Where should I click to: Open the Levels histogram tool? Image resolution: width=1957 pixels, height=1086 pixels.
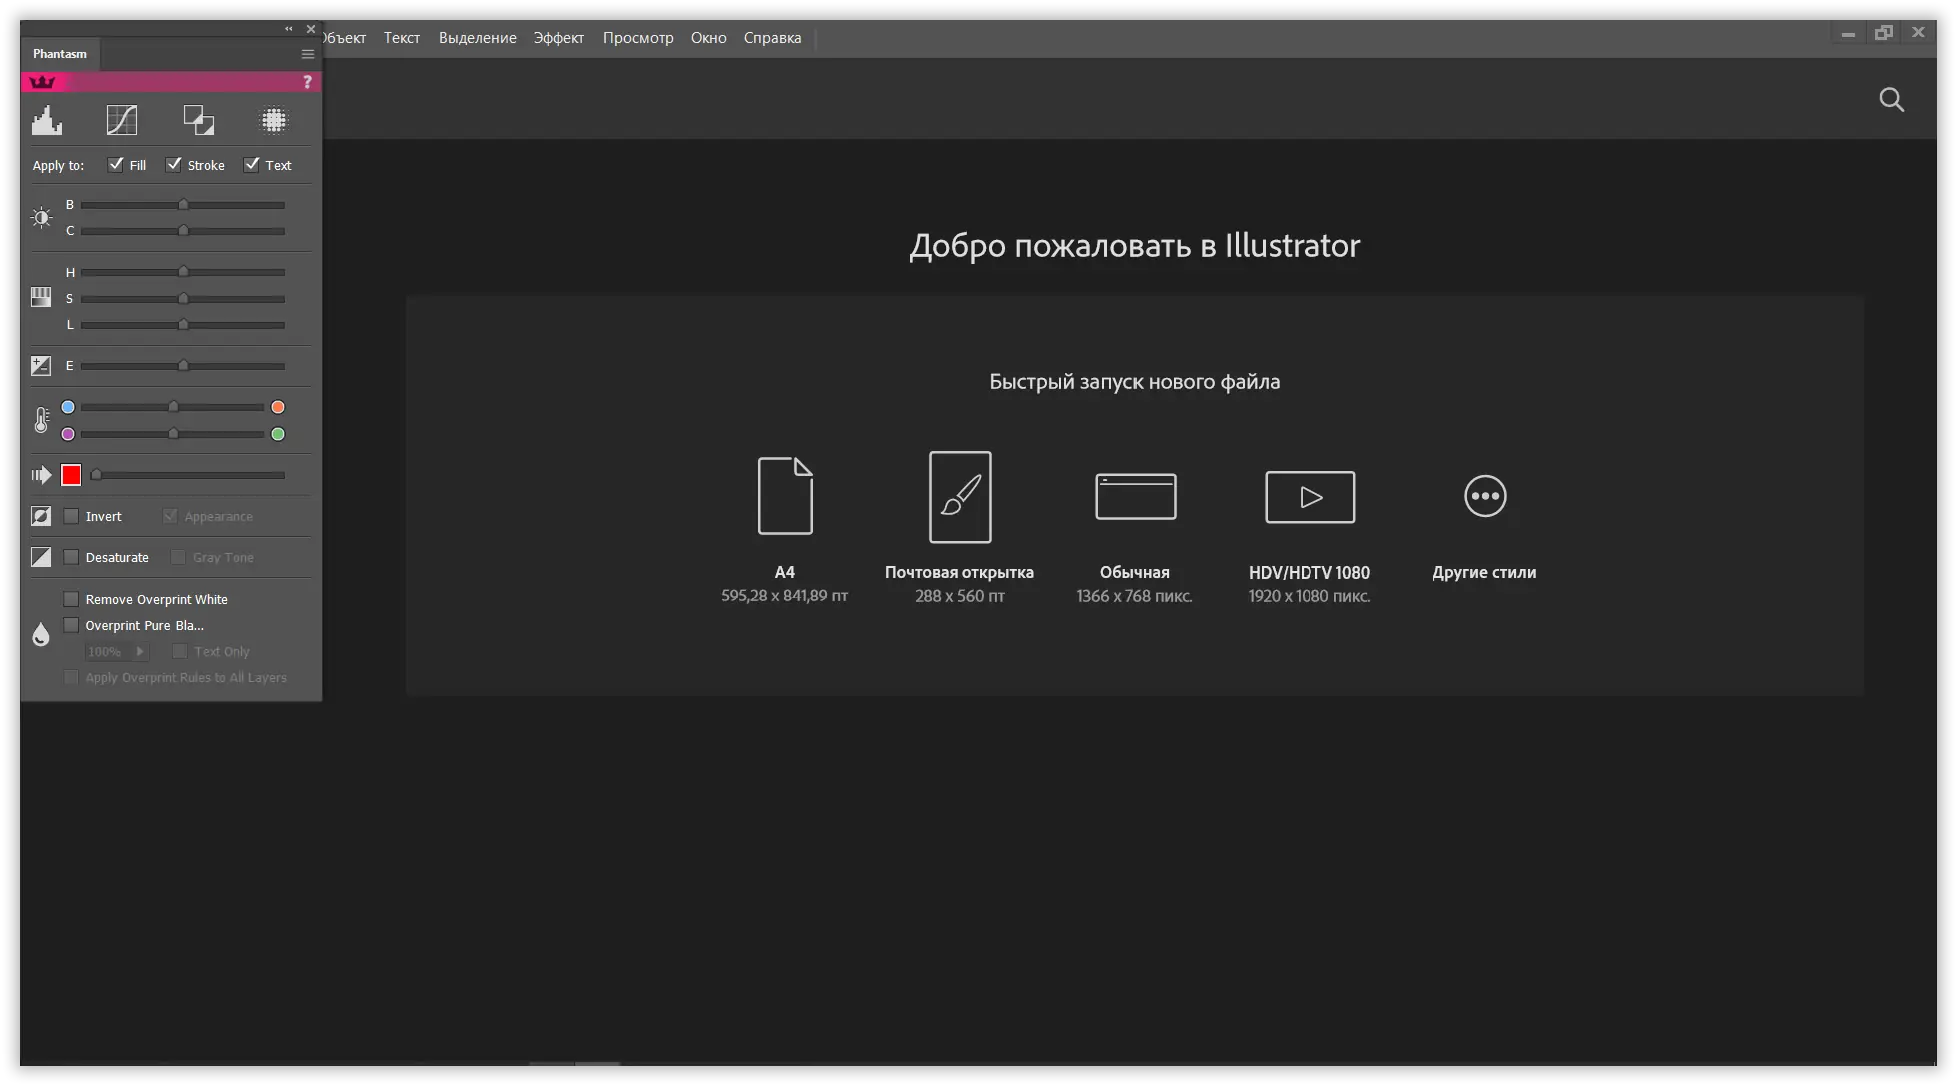[x=46, y=121]
